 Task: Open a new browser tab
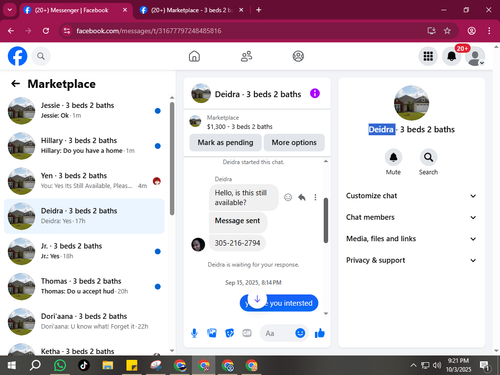[x=259, y=10]
